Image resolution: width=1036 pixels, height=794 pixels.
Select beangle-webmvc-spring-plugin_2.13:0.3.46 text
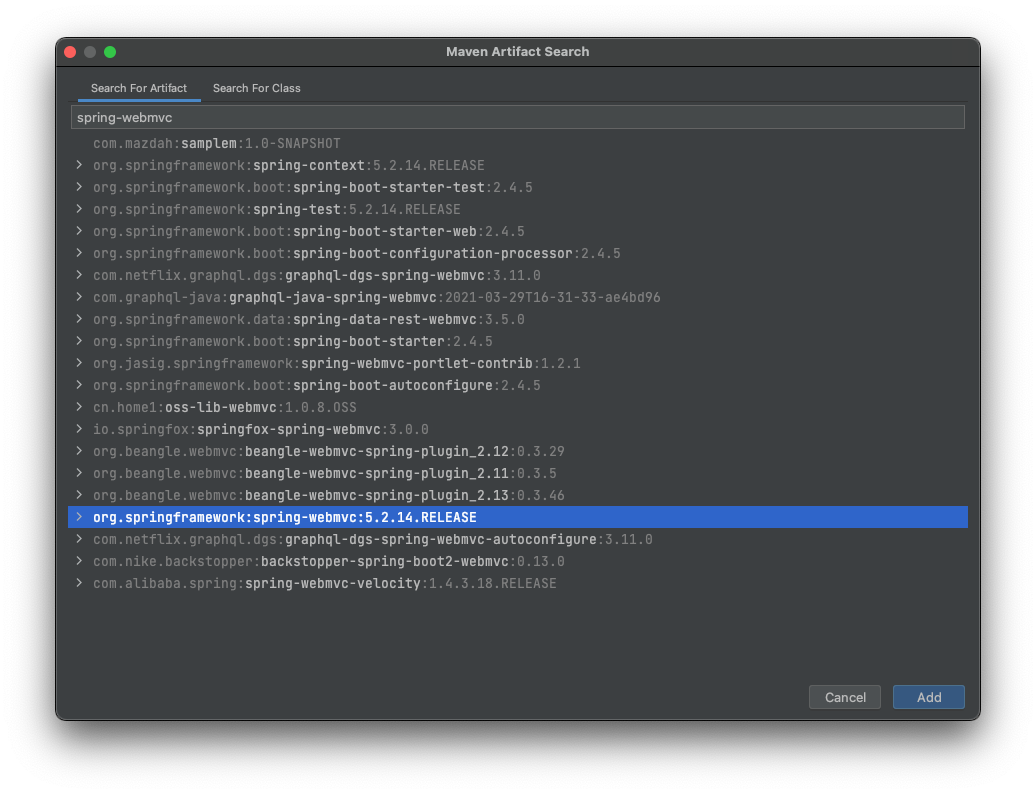329,495
